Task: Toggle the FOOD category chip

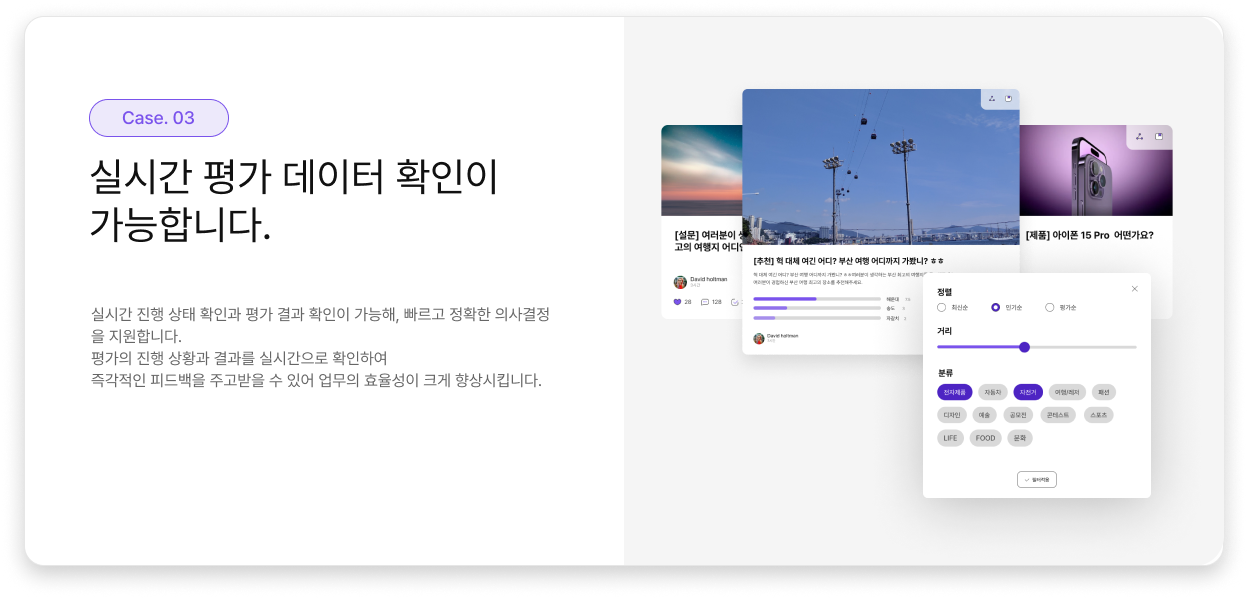Action: point(985,438)
